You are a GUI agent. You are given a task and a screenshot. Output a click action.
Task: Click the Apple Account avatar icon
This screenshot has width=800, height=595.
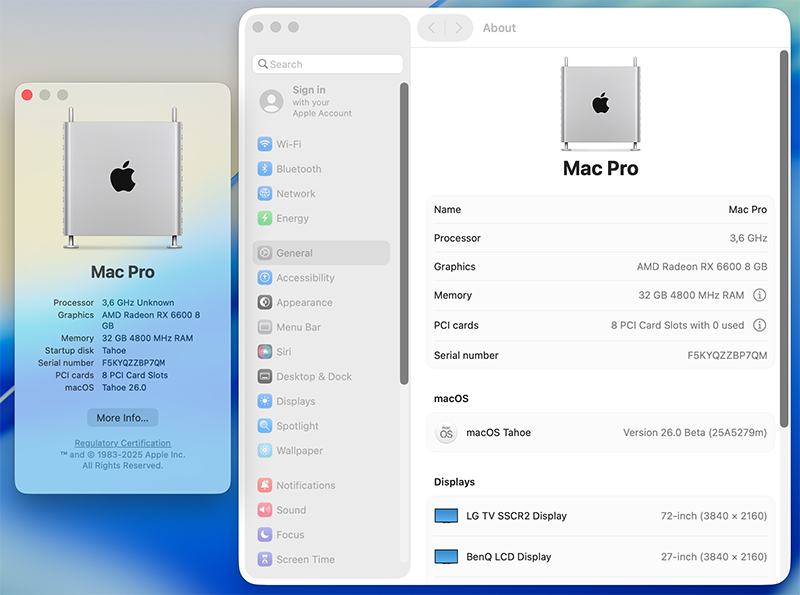(x=271, y=101)
